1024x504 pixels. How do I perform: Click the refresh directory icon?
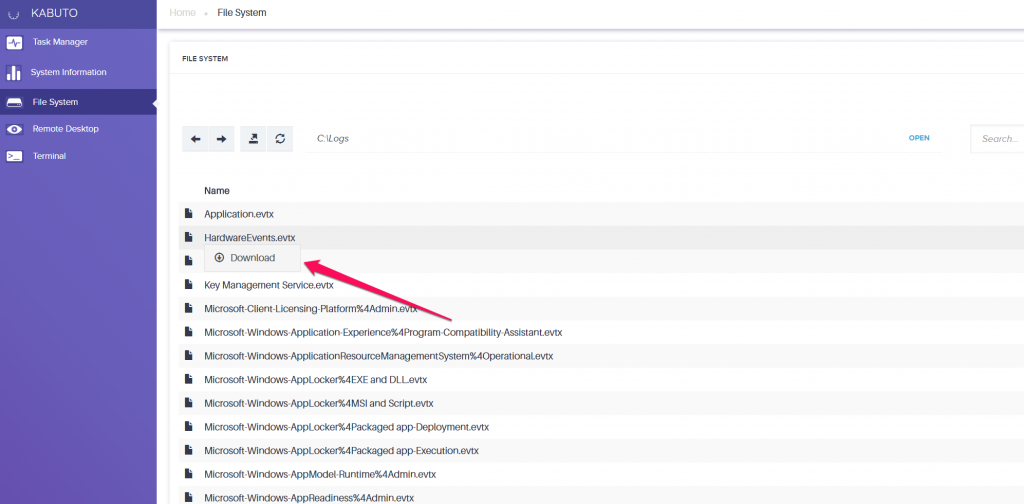click(280, 139)
